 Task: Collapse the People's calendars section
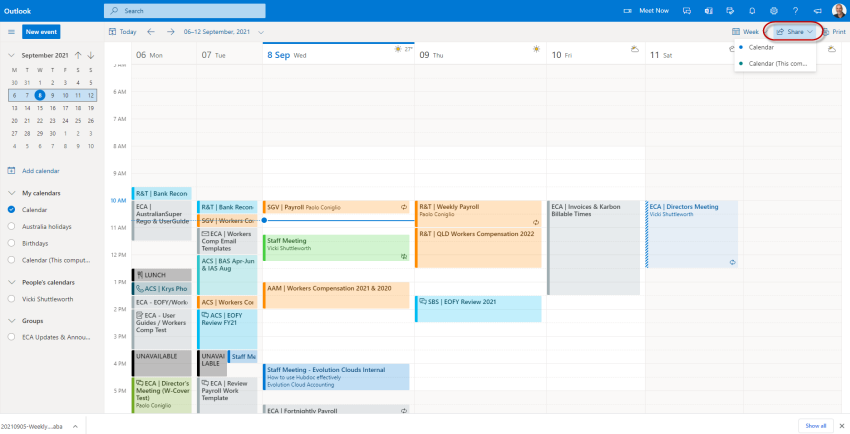(11, 282)
